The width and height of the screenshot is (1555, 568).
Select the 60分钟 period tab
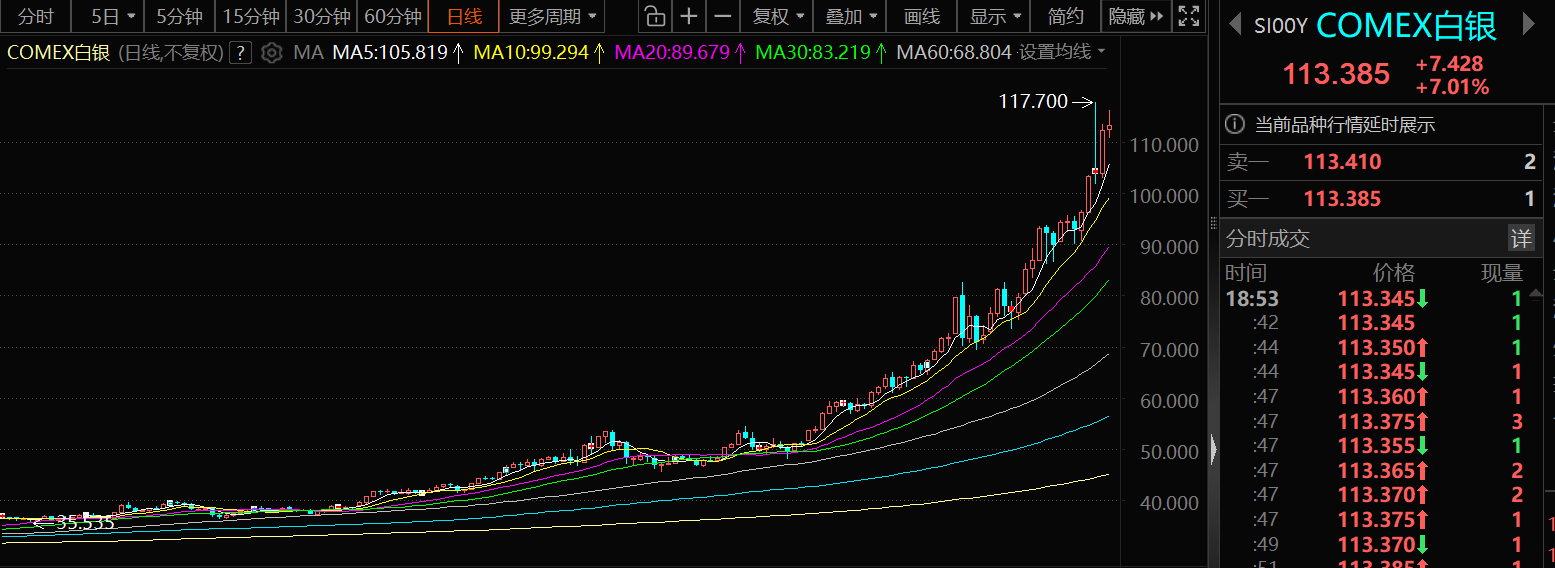(x=392, y=16)
